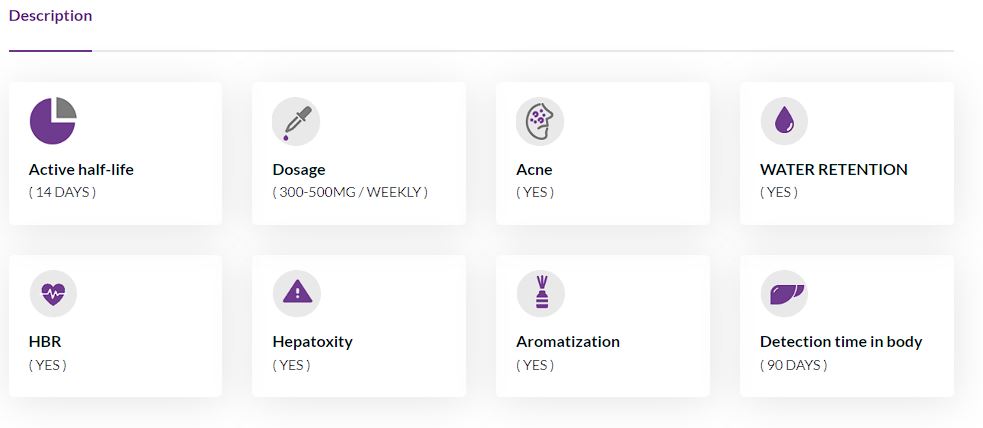The height and width of the screenshot is (428, 983).
Task: Click the Detection time in body heading
Action: point(841,342)
